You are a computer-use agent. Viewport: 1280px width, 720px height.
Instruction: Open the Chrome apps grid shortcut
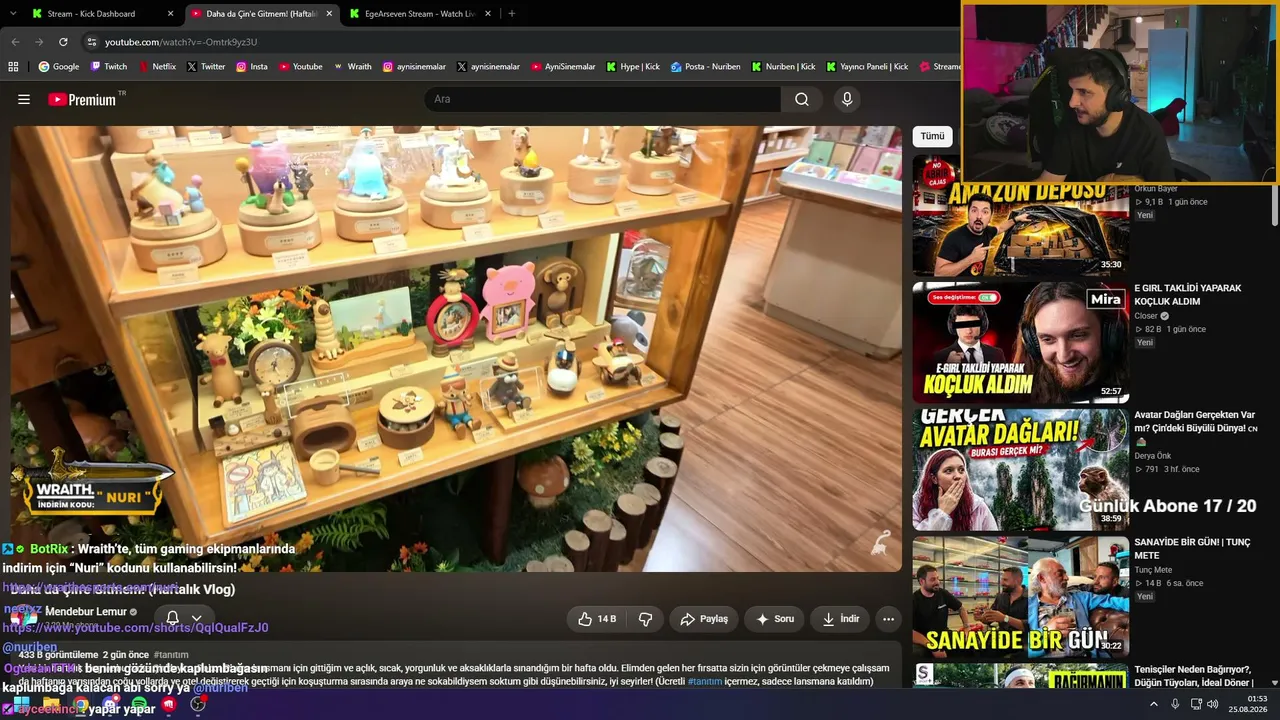(13, 67)
